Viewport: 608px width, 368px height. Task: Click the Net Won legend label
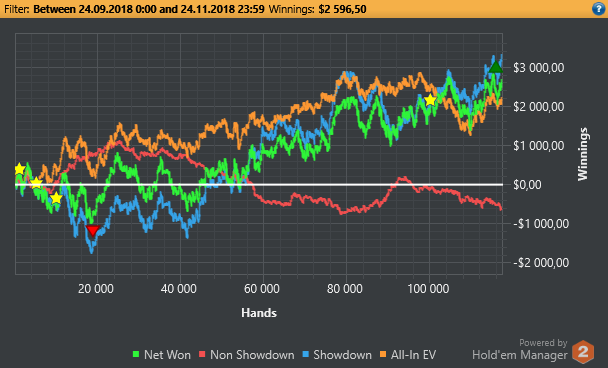(x=167, y=354)
